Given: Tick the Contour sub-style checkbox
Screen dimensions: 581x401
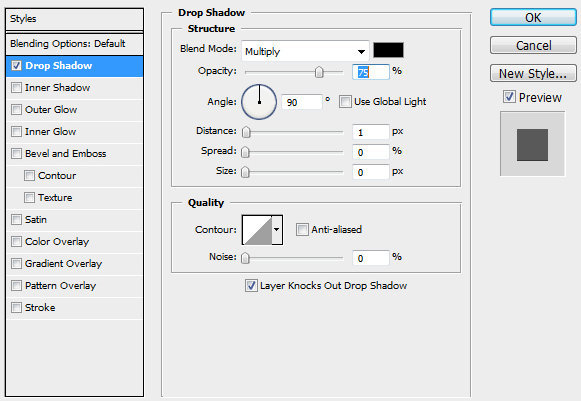Looking at the screenshot, I should click(29, 175).
